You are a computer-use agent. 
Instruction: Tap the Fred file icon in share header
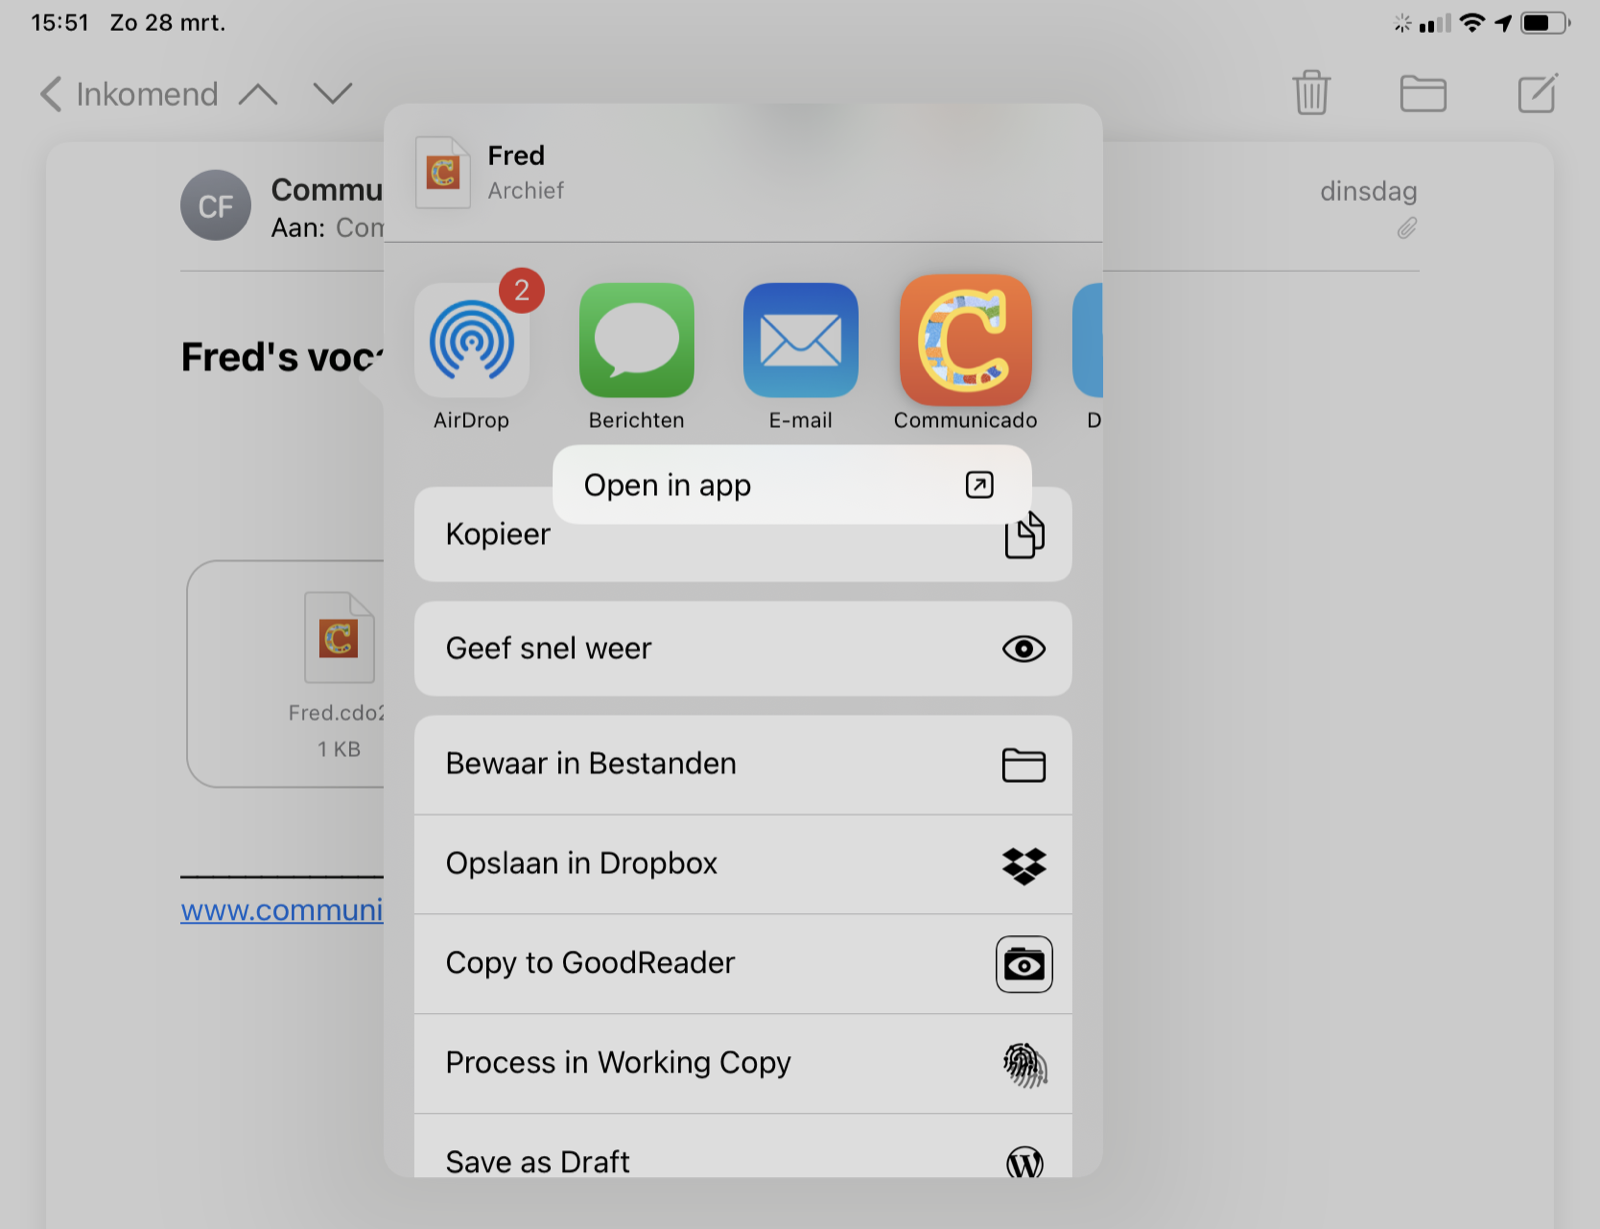[x=442, y=172]
